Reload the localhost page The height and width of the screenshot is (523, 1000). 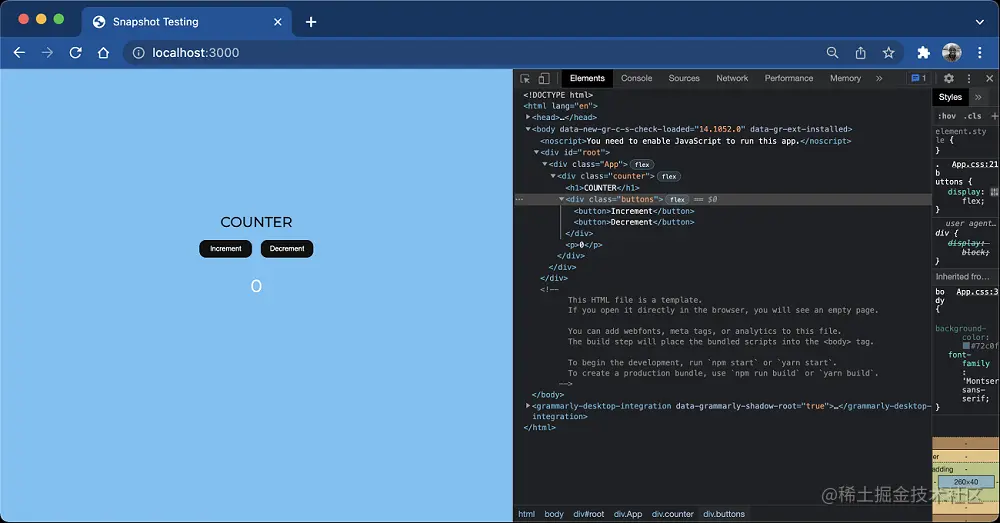coord(75,53)
